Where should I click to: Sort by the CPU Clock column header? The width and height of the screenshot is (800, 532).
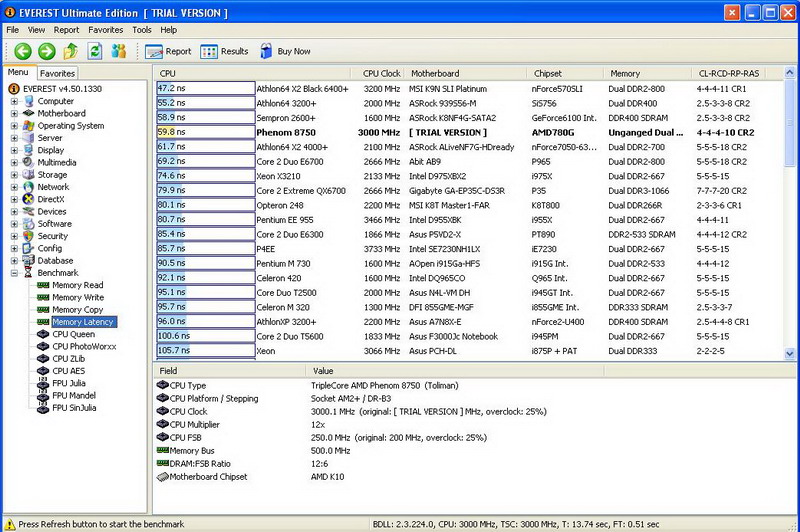pos(379,73)
